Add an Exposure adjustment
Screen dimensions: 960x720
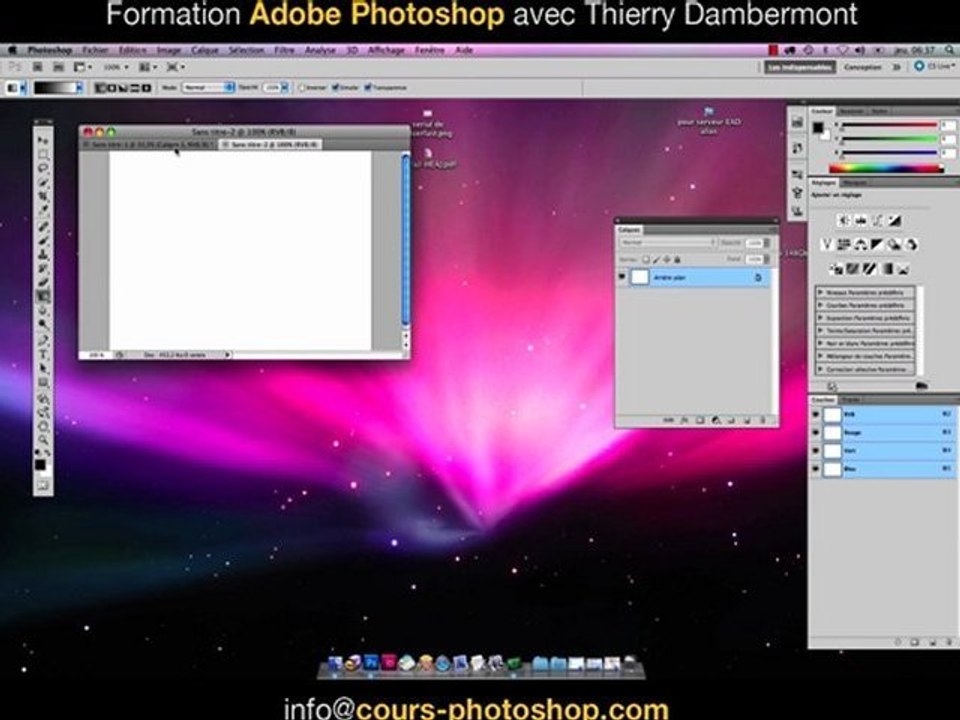coord(894,220)
